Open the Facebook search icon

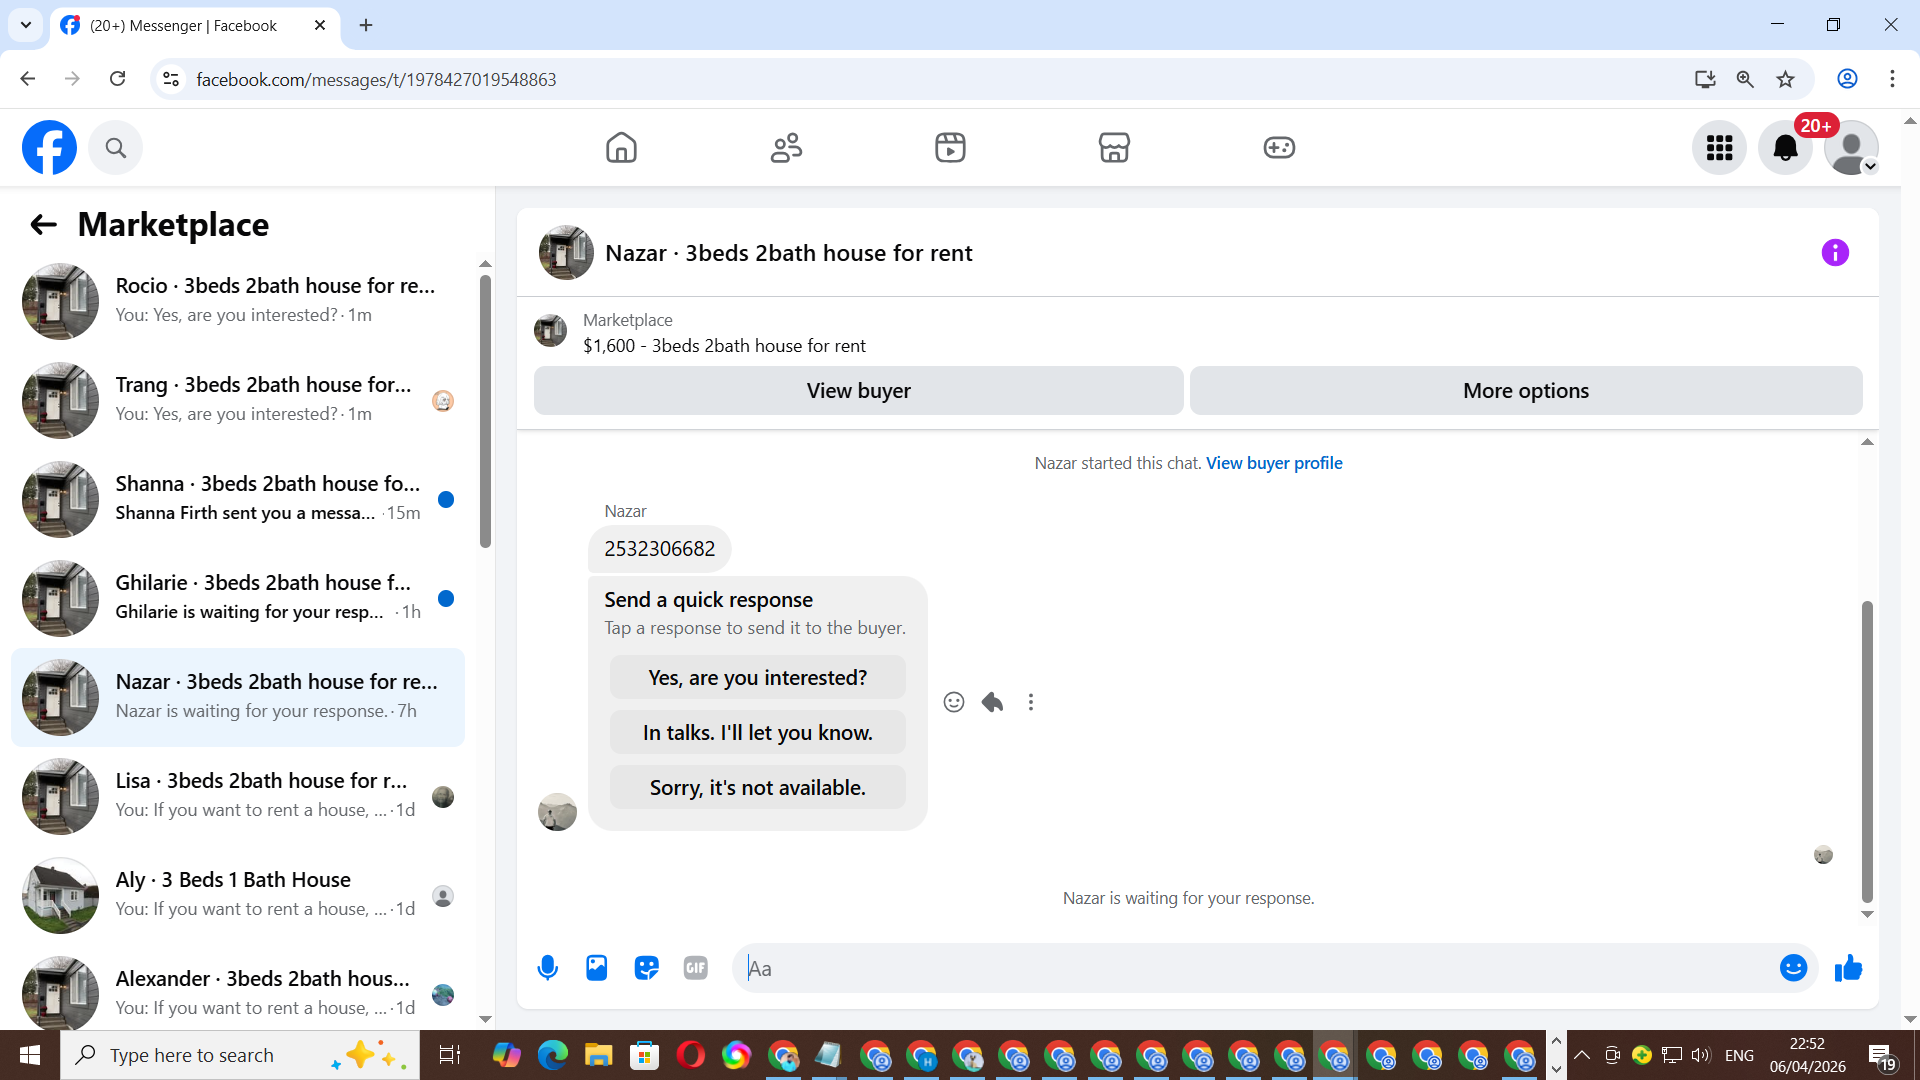(116, 148)
